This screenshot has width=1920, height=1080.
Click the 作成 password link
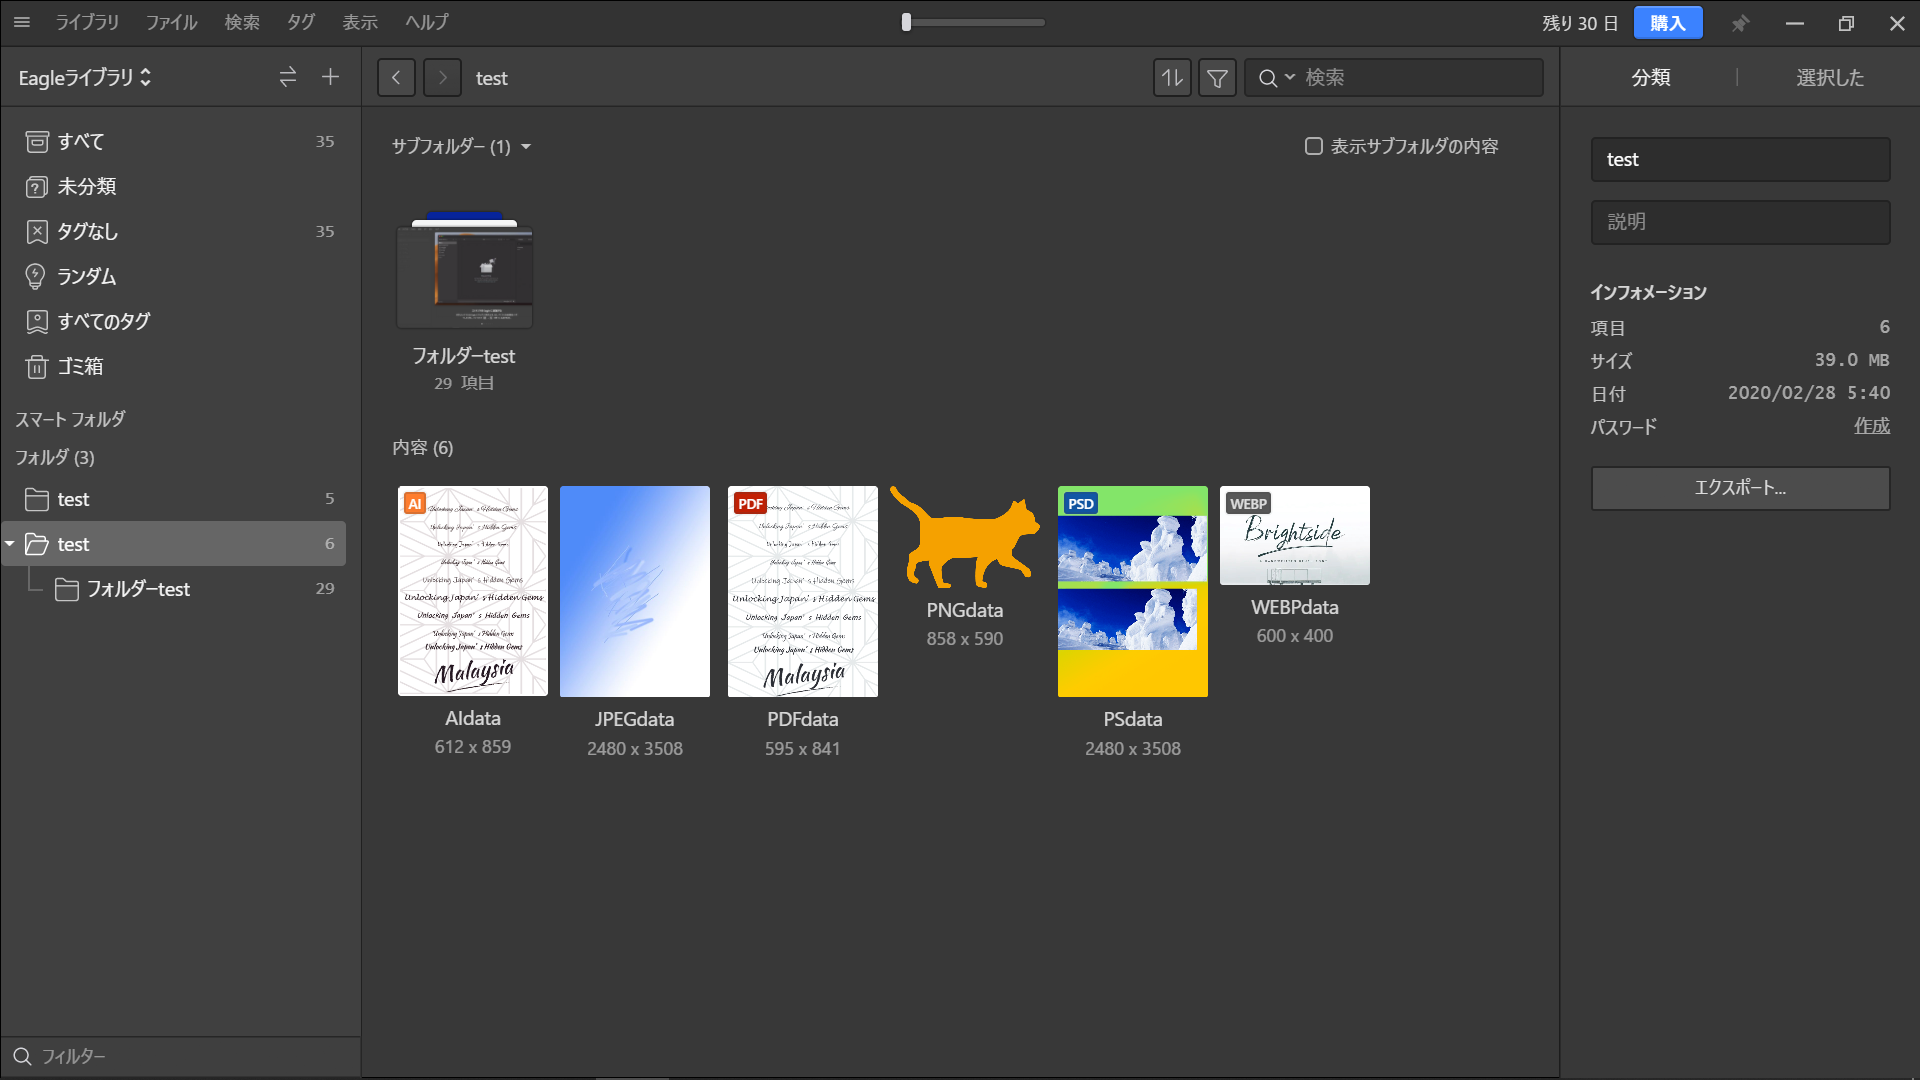[1872, 426]
